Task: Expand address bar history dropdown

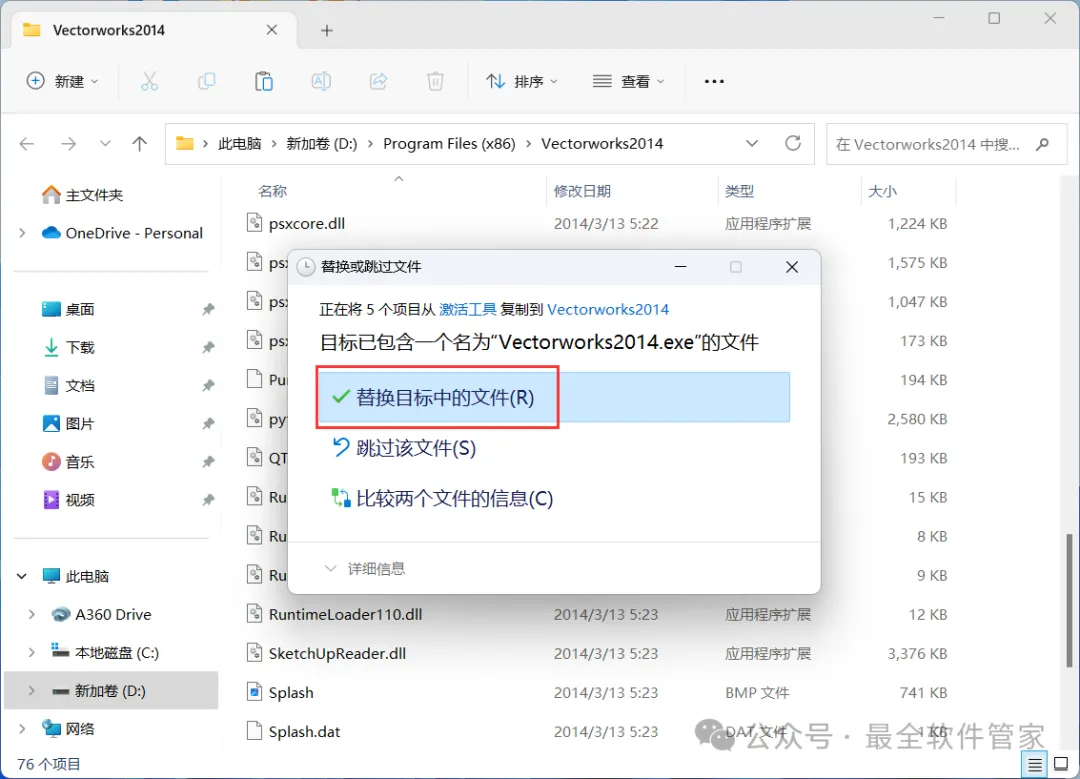Action: pyautogui.click(x=752, y=143)
